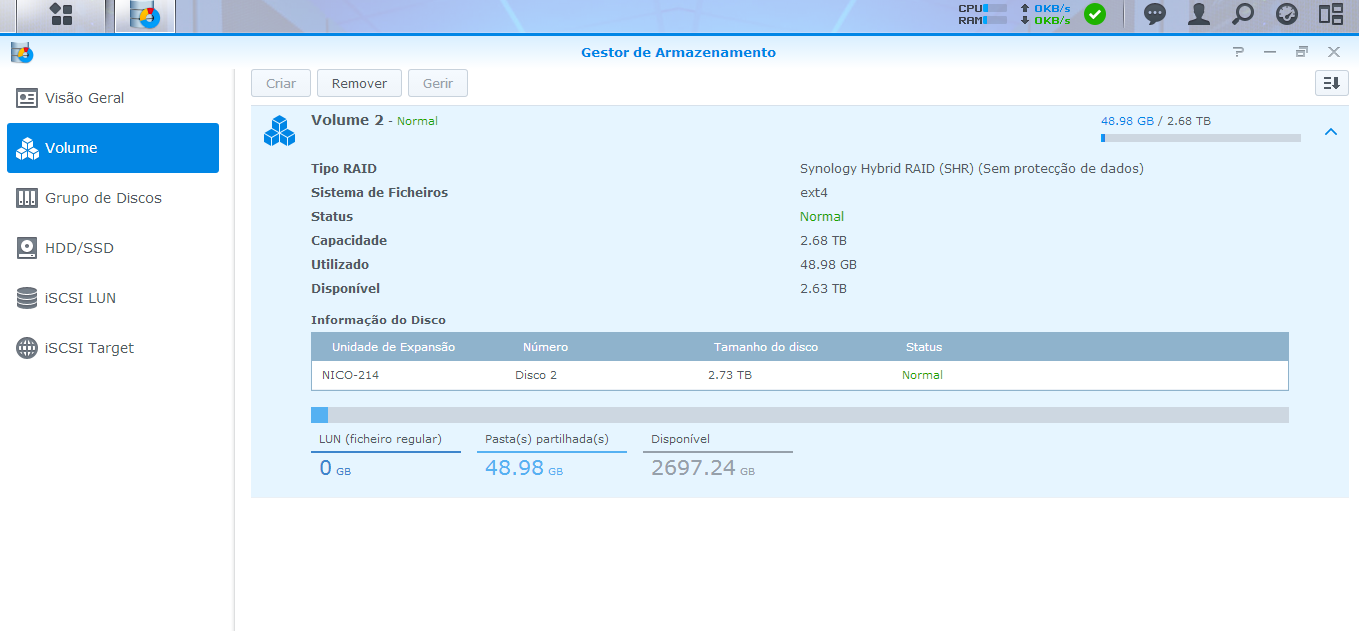Open the iSCSI Target section
1359x631 pixels.
pos(113,348)
